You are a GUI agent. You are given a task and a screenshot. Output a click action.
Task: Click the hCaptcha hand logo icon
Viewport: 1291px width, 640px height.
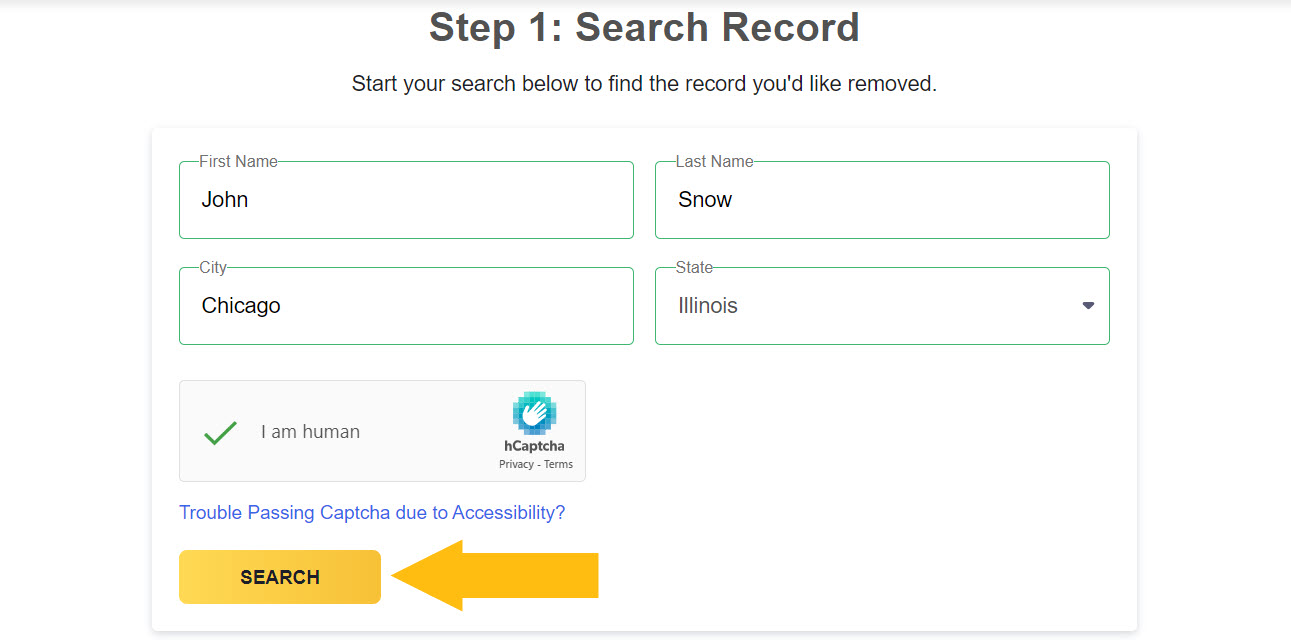[535, 414]
